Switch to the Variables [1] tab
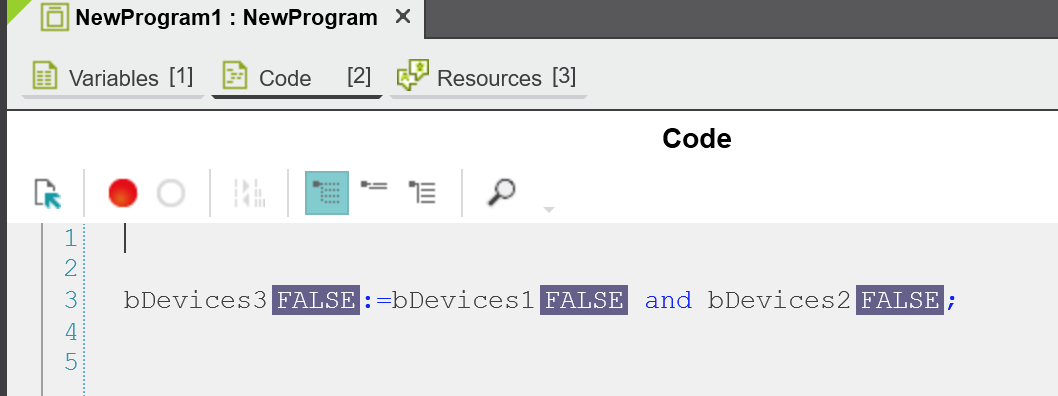Viewport: 1058px width, 396px height. pos(113,78)
